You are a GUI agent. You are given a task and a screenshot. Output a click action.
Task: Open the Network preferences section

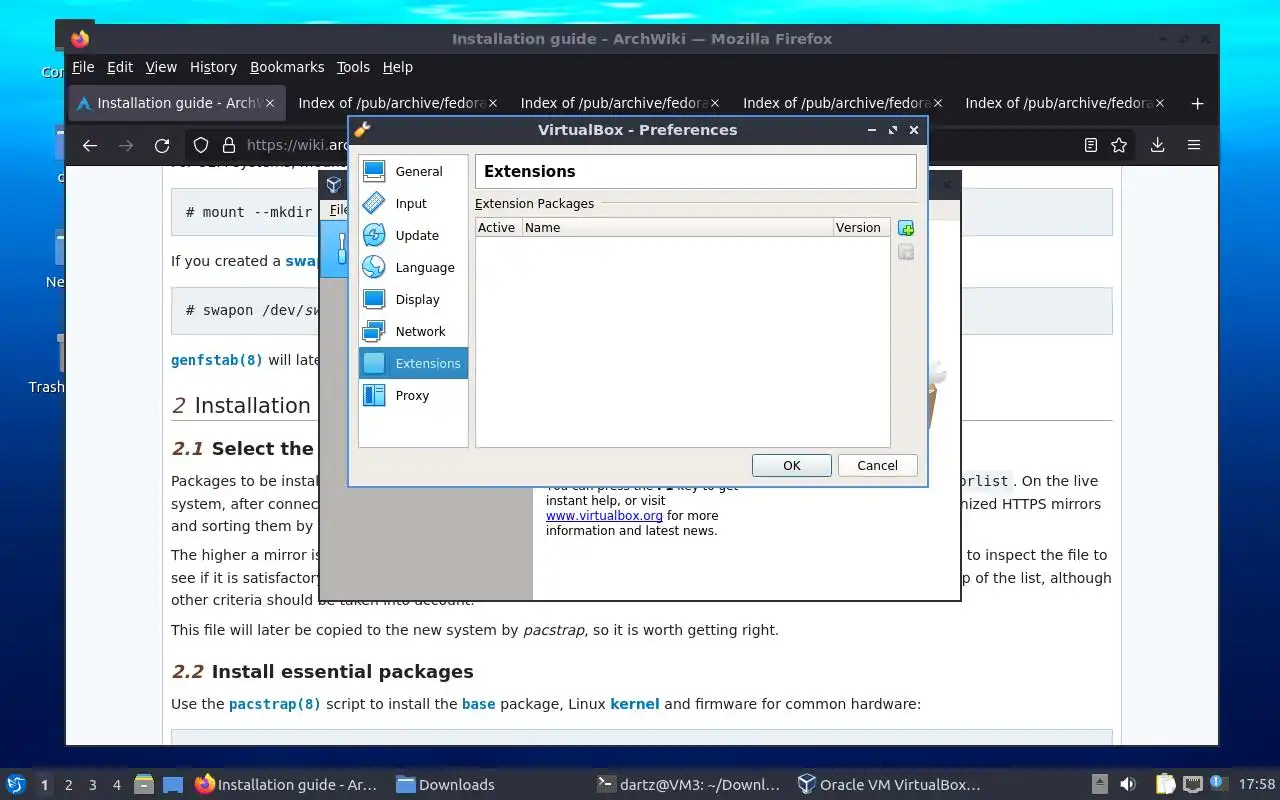[413, 331]
